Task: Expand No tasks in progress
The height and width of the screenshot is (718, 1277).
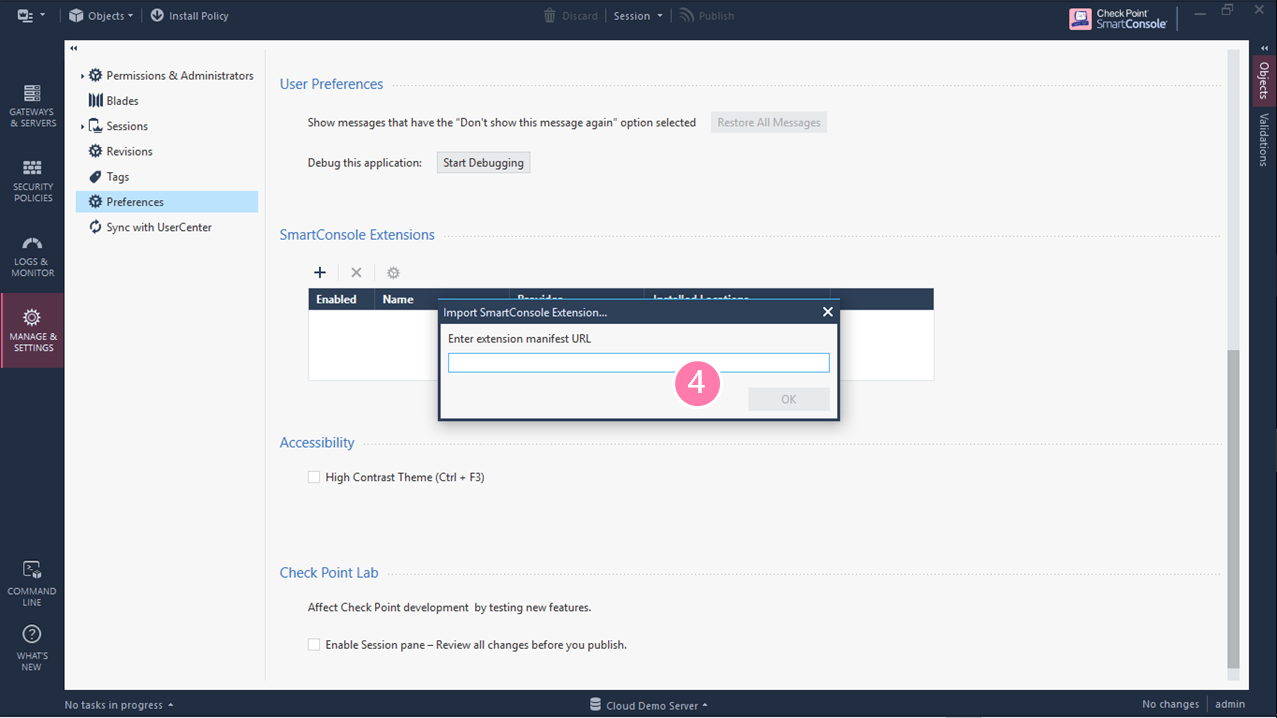Action: point(119,705)
